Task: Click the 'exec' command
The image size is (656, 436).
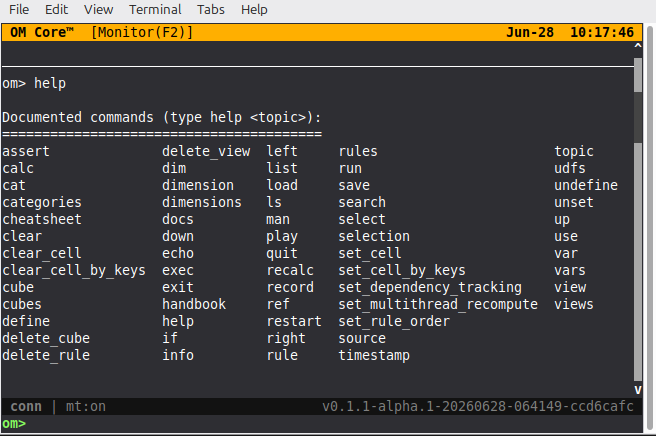Action: [x=178, y=270]
